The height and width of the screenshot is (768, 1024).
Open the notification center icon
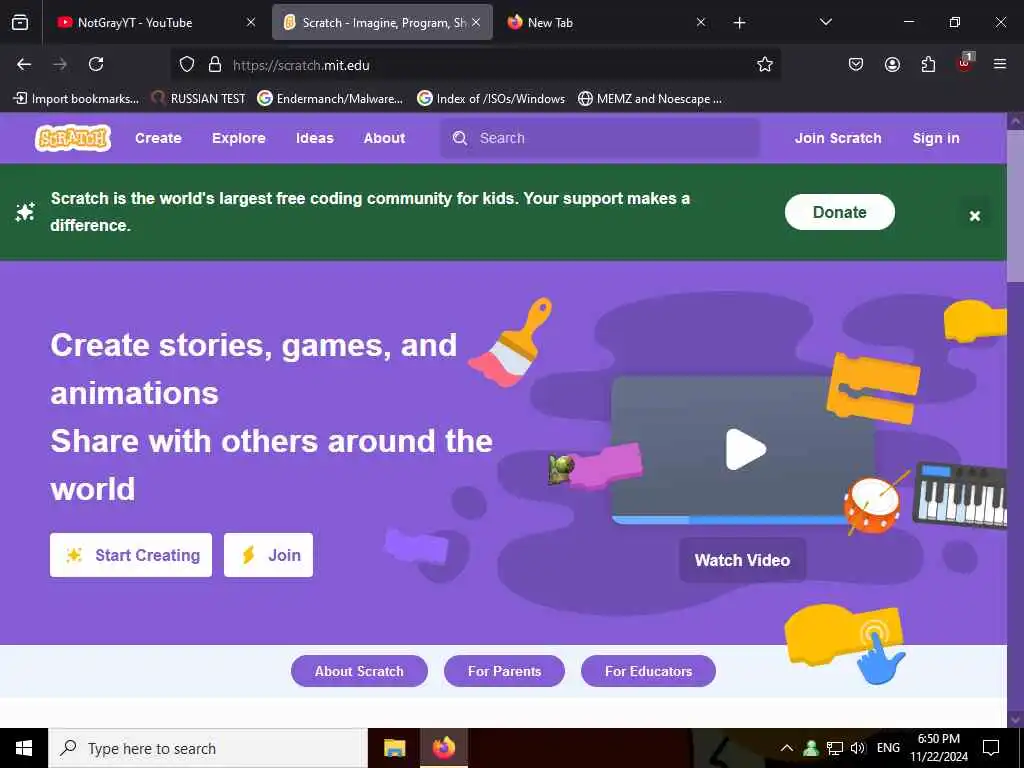[x=991, y=748]
